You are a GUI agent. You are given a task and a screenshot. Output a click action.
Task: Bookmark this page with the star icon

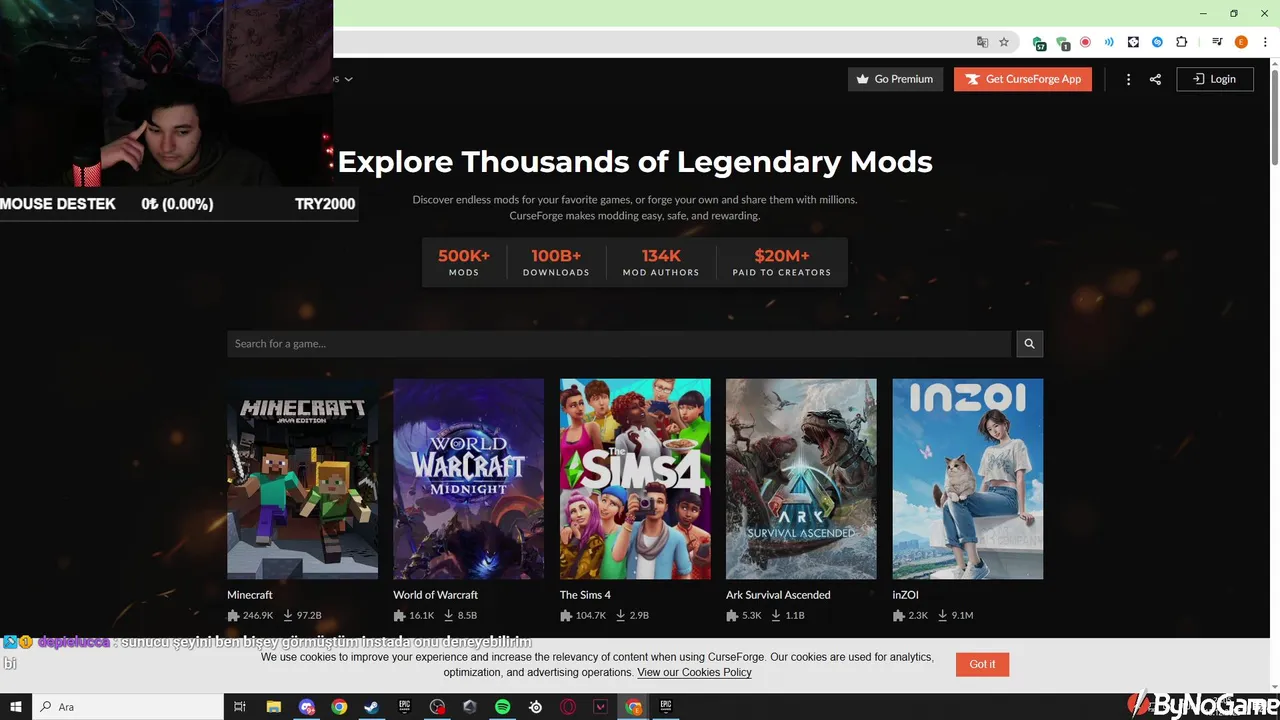pyautogui.click(x=1004, y=42)
